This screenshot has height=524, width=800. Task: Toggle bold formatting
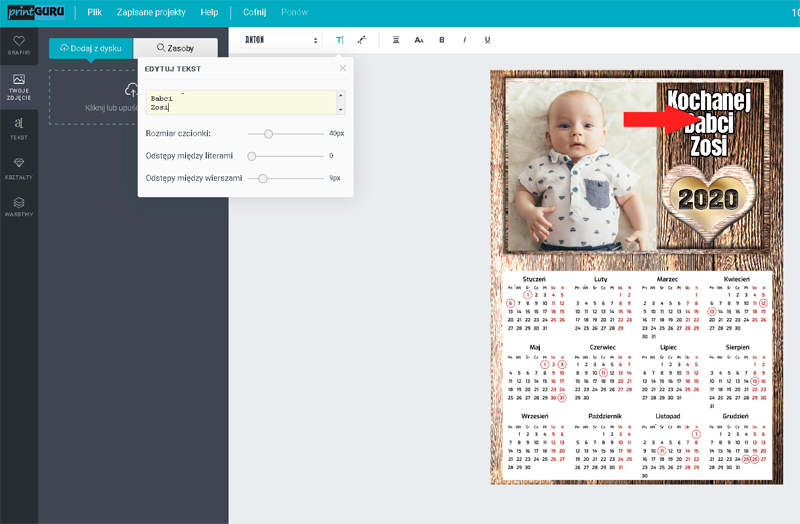pos(442,40)
